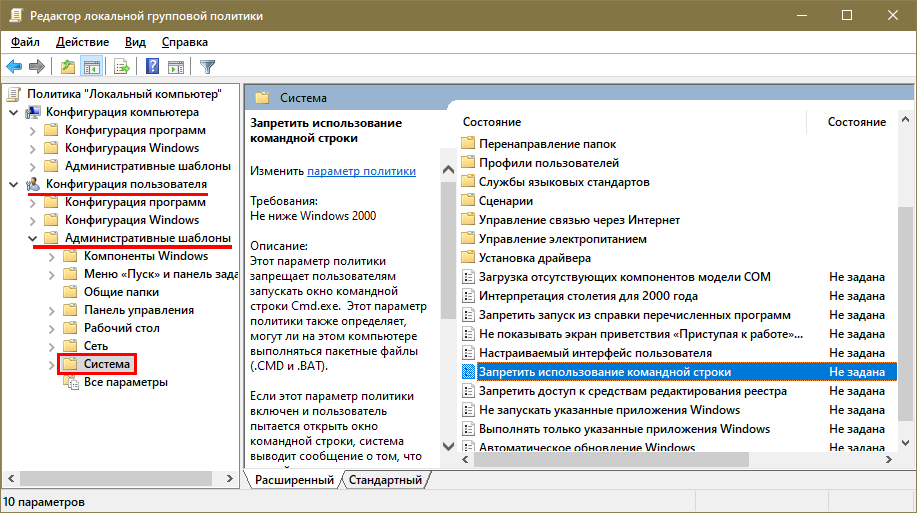Click the Export list toolbar icon
This screenshot has height=513, width=917.
[x=122, y=67]
